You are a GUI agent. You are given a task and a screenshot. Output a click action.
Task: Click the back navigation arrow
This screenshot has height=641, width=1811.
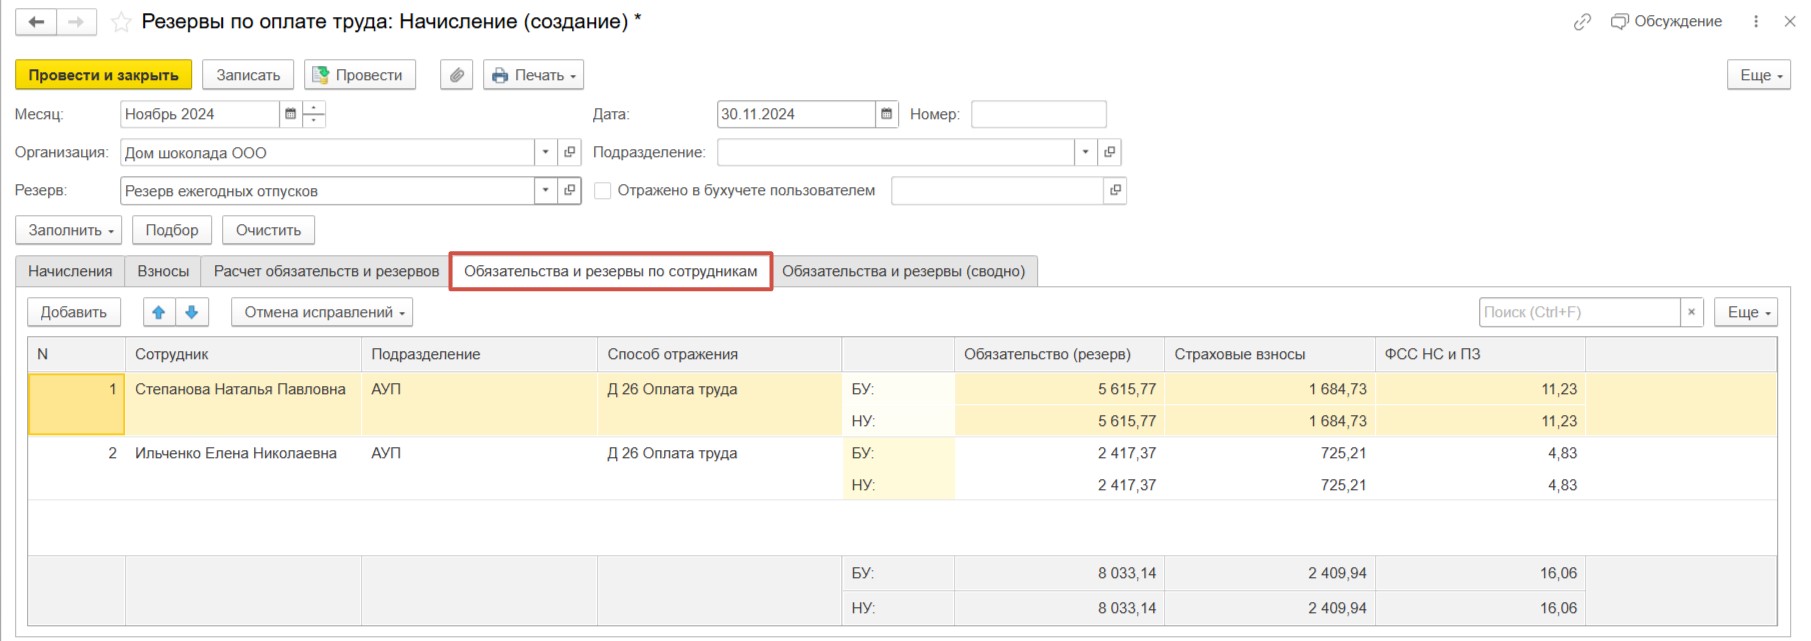36,21
